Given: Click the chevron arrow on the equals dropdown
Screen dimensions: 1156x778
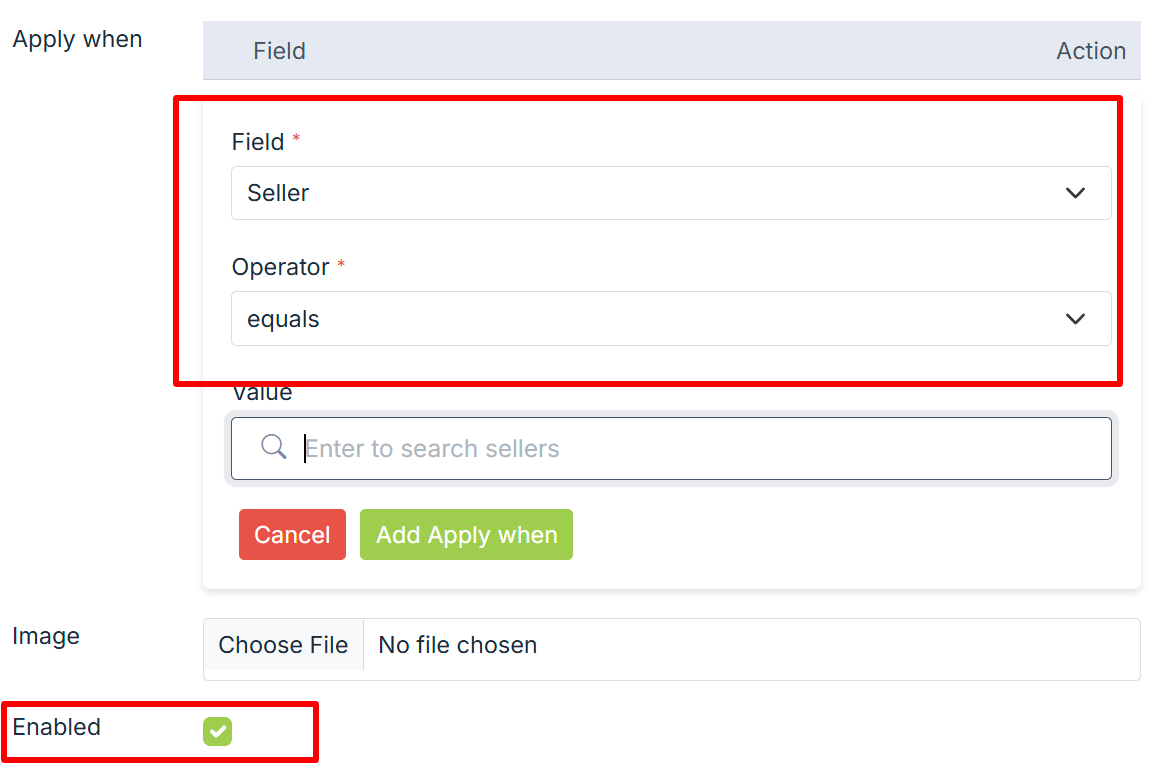Looking at the screenshot, I should 1075,319.
